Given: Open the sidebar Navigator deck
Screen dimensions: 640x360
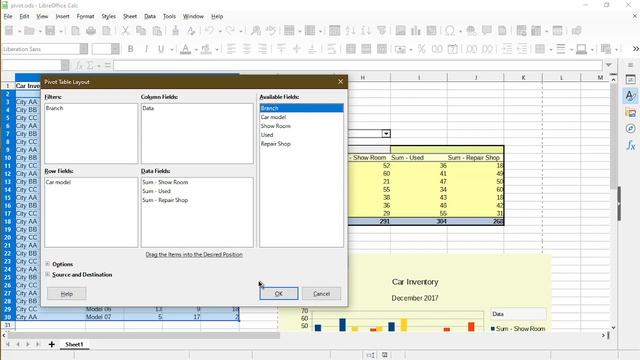Looking at the screenshot, I should [x=631, y=129].
